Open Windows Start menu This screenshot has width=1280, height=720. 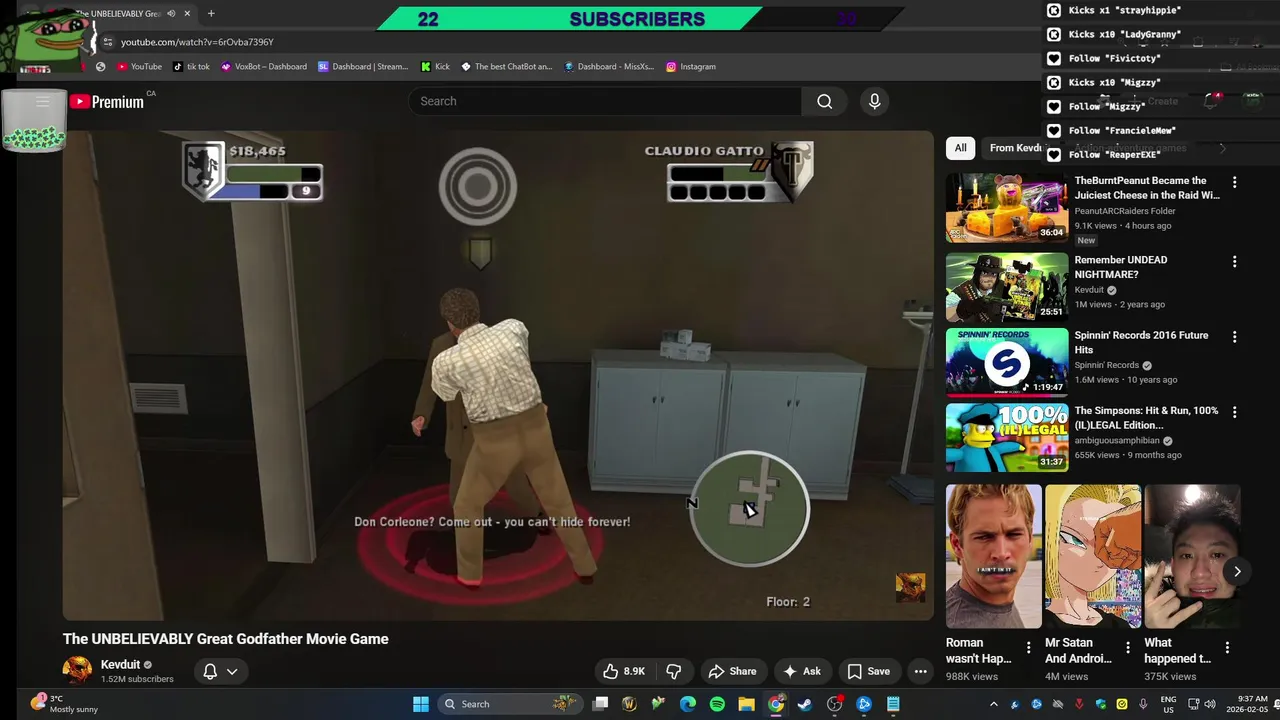click(421, 704)
